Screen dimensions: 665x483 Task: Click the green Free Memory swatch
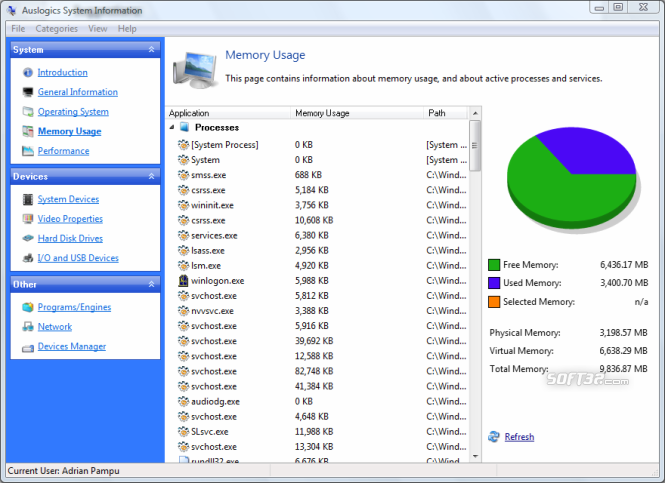click(494, 265)
